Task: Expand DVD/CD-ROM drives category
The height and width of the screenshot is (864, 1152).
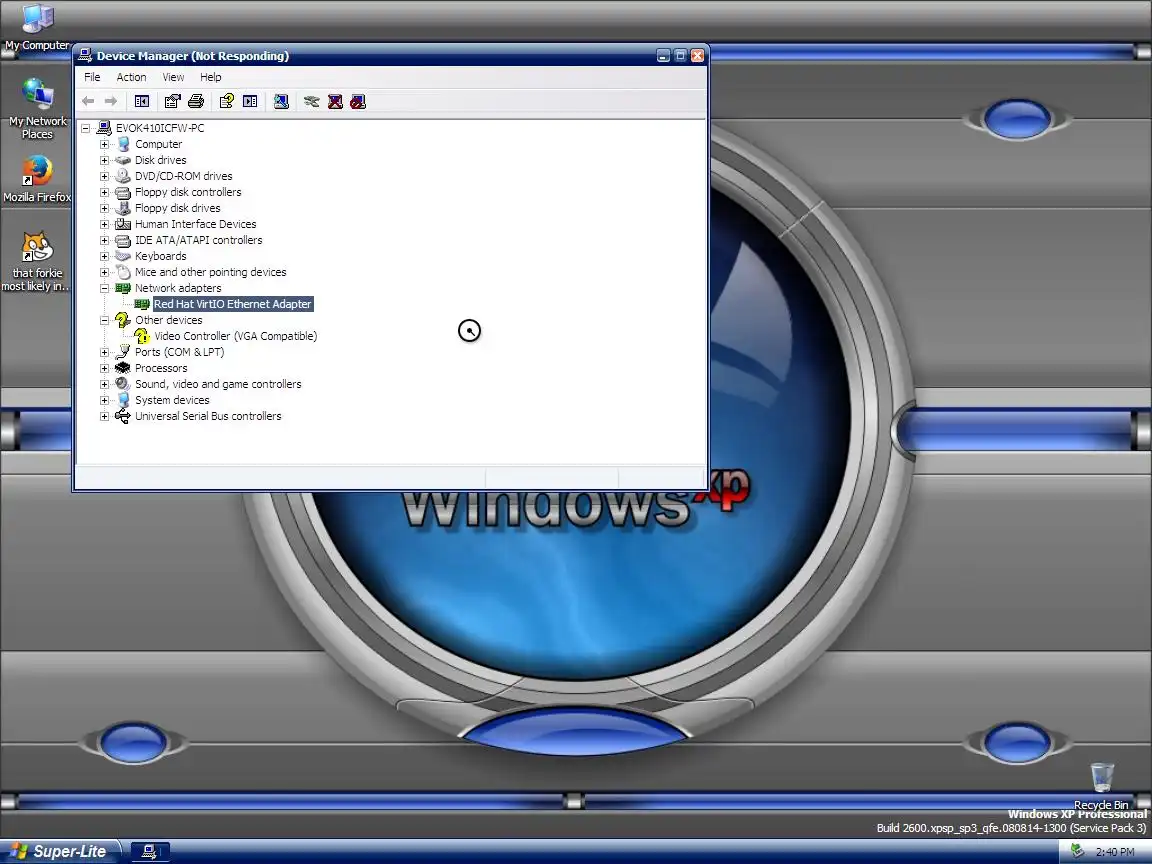Action: tap(104, 176)
